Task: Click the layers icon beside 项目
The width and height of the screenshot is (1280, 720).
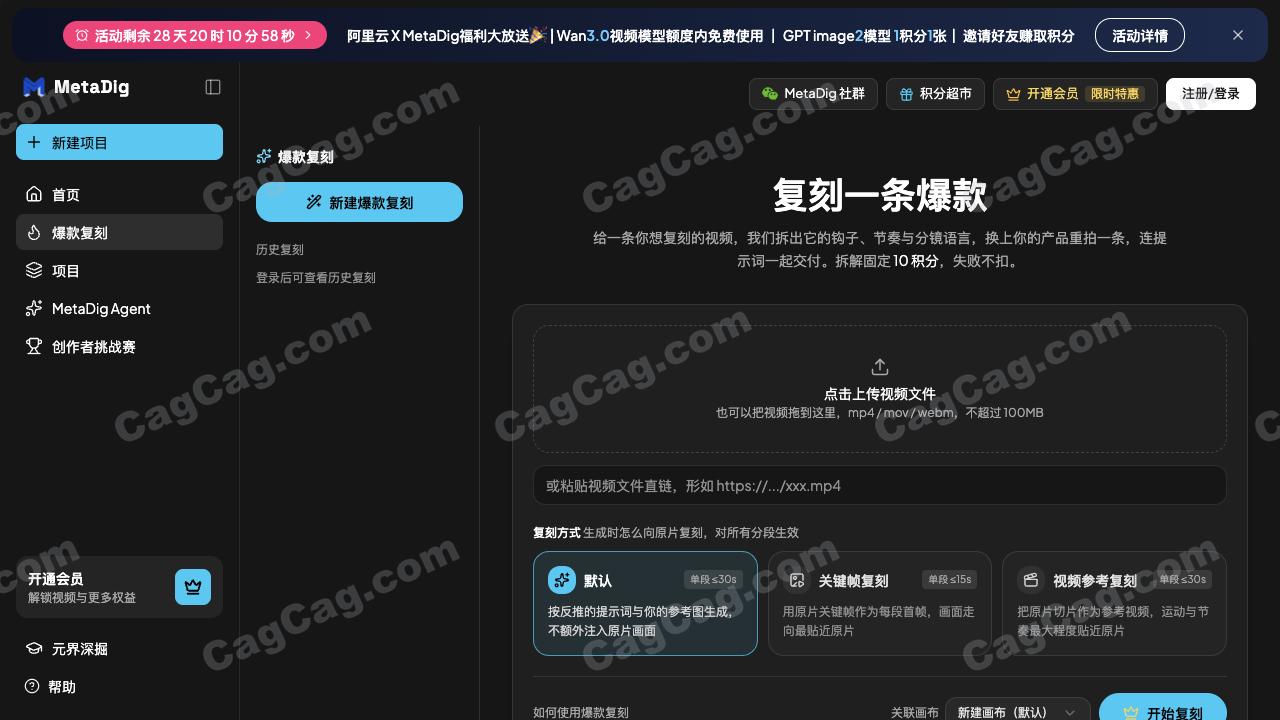Action: click(34, 270)
